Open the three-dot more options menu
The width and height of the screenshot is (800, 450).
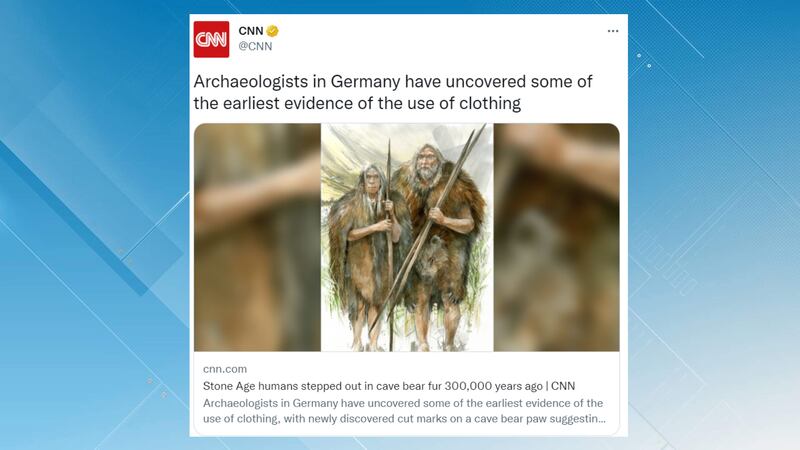pos(613,31)
